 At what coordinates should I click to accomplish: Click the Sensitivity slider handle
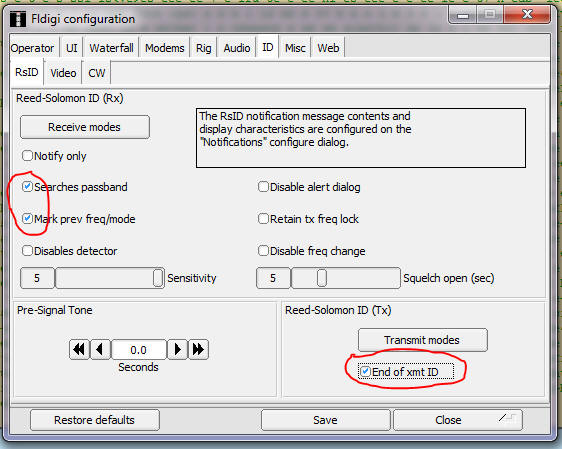click(158, 278)
